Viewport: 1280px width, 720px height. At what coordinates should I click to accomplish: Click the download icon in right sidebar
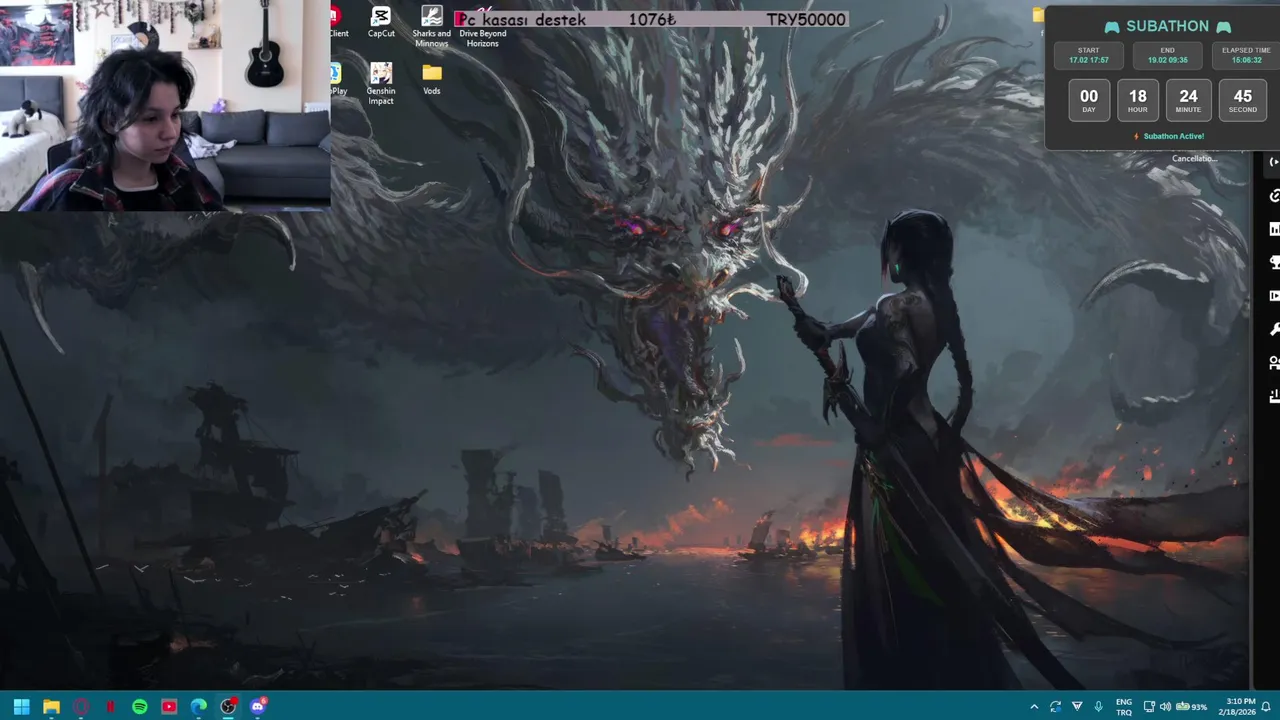1274,396
